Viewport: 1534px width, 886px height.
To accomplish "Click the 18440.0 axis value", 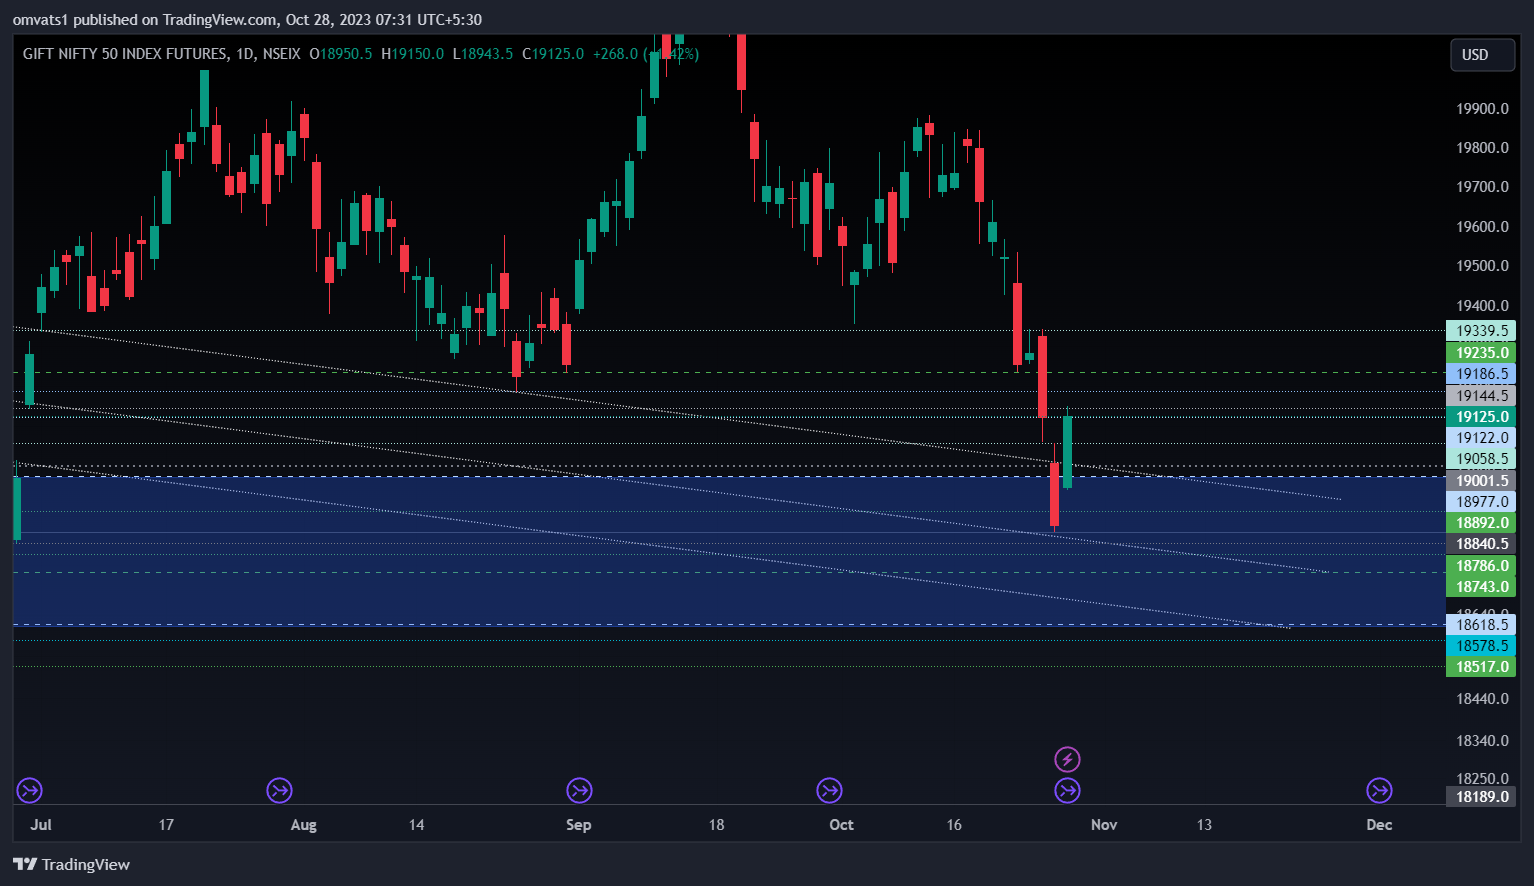I will pos(1482,699).
